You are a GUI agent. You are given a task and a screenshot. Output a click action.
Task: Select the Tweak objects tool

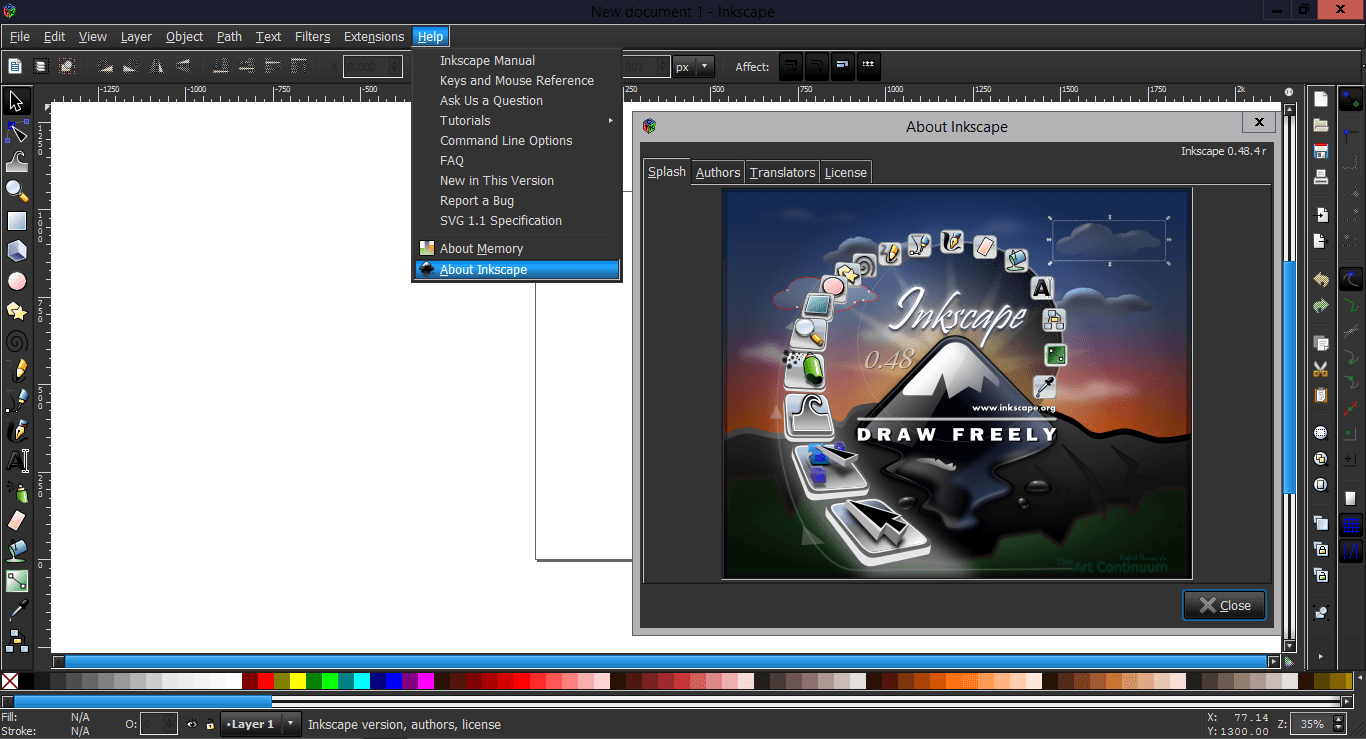click(16, 161)
